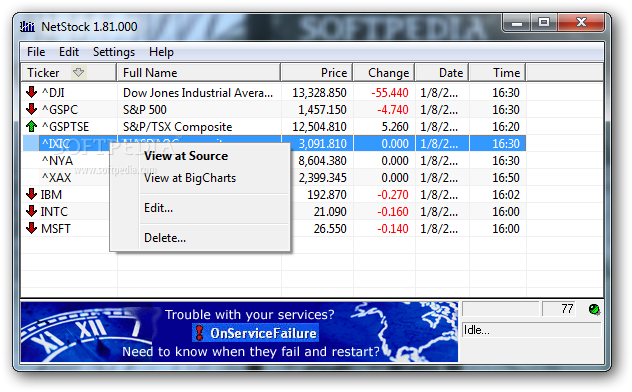
Task: Click red down arrow beside INTC
Action: [x=31, y=211]
